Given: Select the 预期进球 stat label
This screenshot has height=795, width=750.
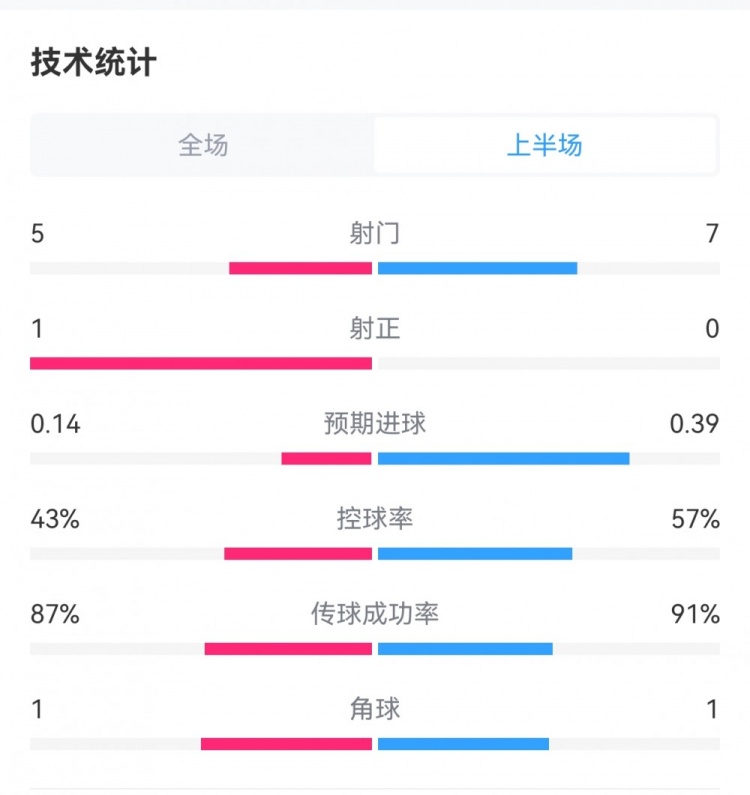Looking at the screenshot, I should [375, 424].
